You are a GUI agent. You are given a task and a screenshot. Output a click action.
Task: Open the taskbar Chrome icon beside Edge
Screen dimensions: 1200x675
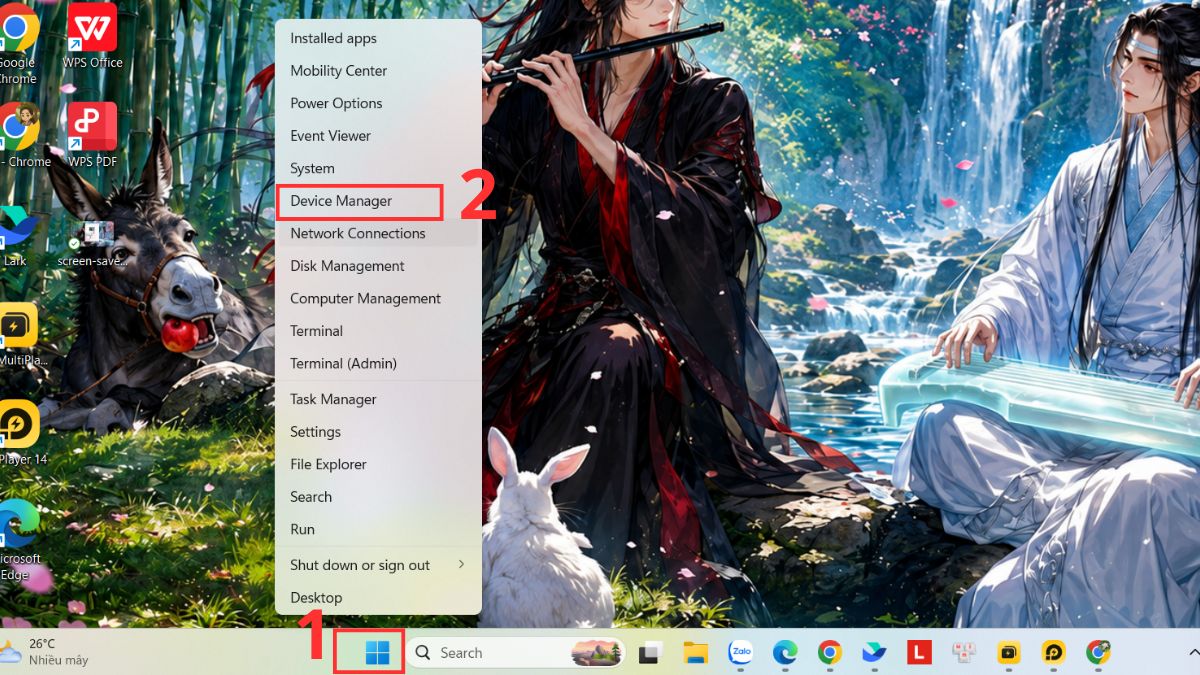[829, 653]
